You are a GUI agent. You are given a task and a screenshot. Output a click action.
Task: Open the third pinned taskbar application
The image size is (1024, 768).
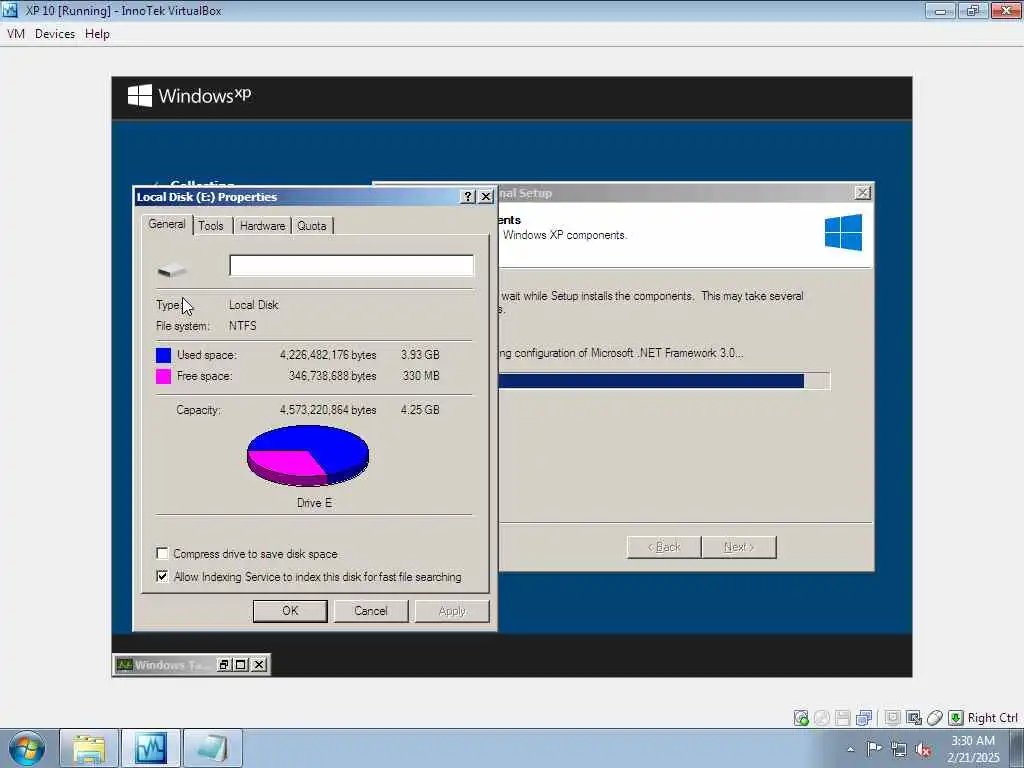(x=213, y=748)
